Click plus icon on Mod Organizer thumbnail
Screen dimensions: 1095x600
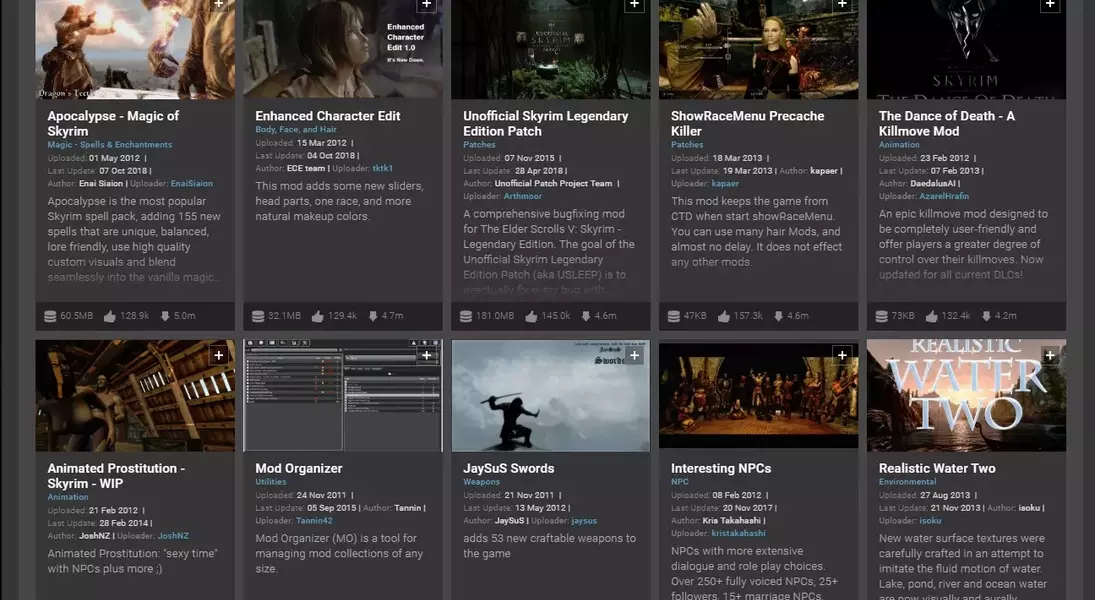click(426, 355)
